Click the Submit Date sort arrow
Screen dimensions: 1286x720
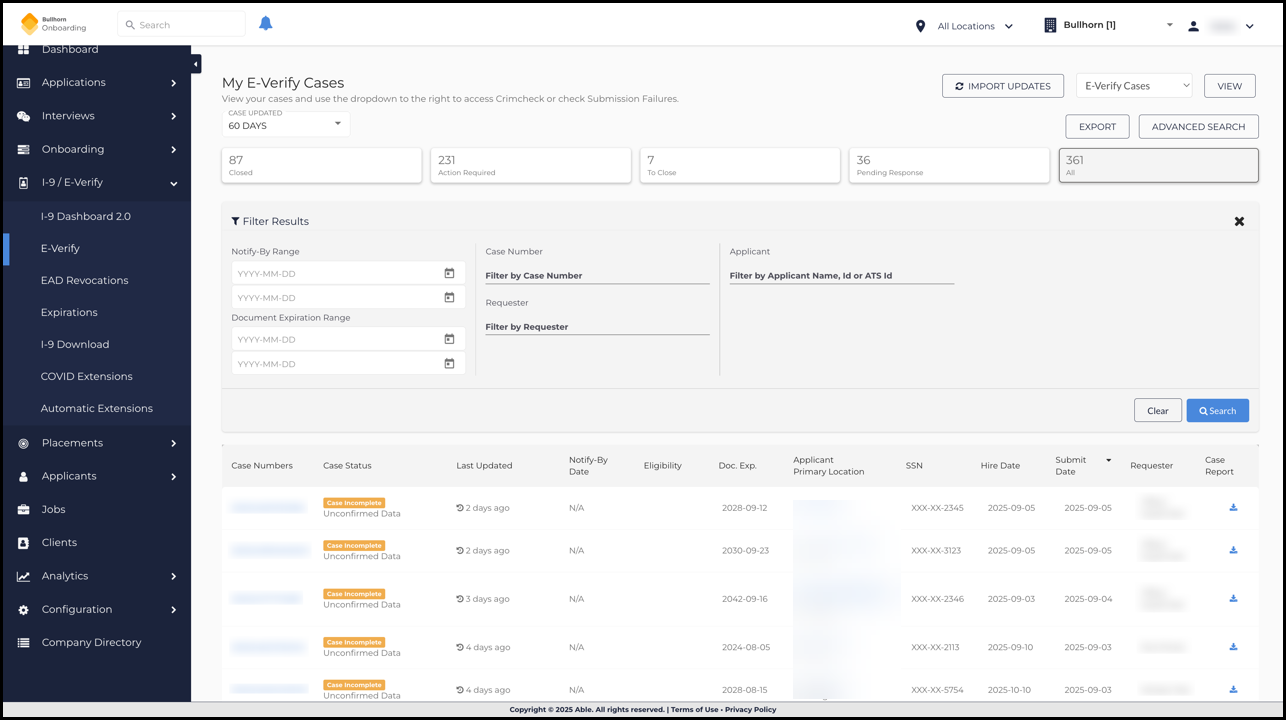pos(1108,460)
